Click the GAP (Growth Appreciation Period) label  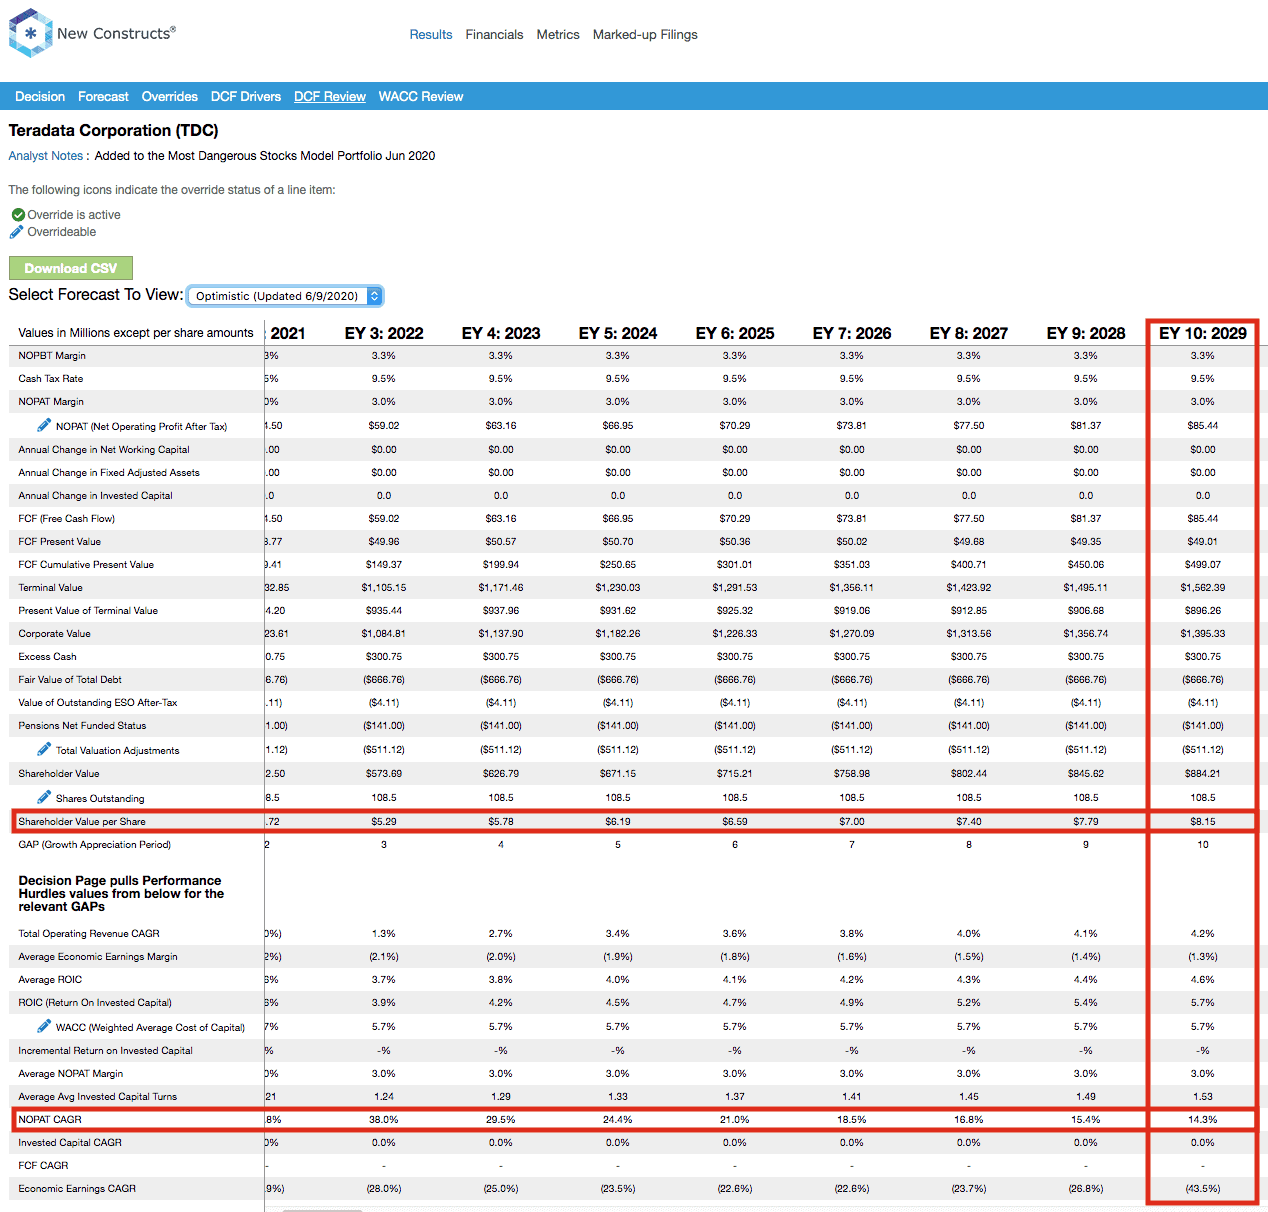pyautogui.click(x=95, y=845)
